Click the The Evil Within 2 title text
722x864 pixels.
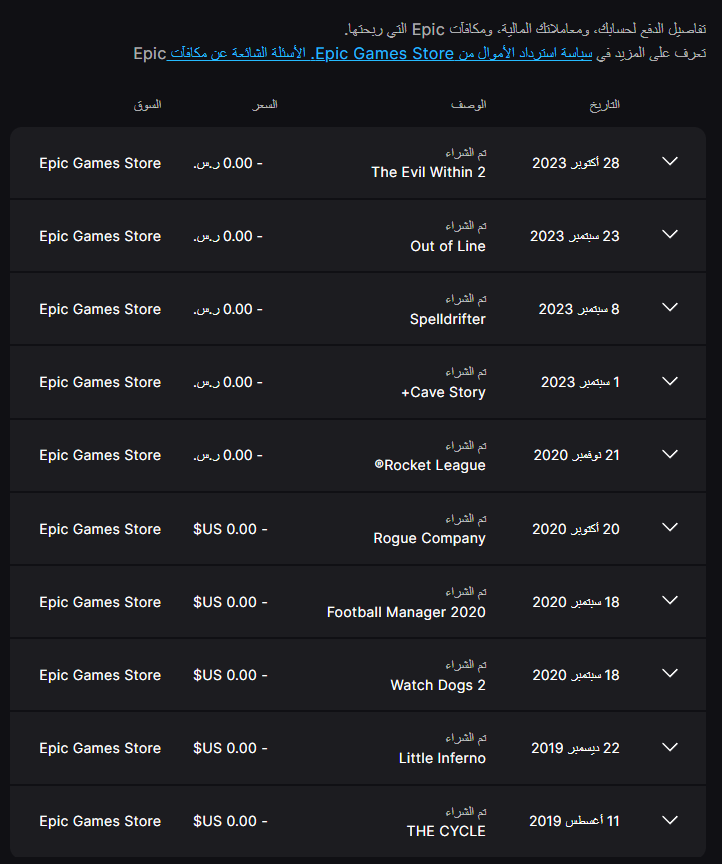coord(428,172)
